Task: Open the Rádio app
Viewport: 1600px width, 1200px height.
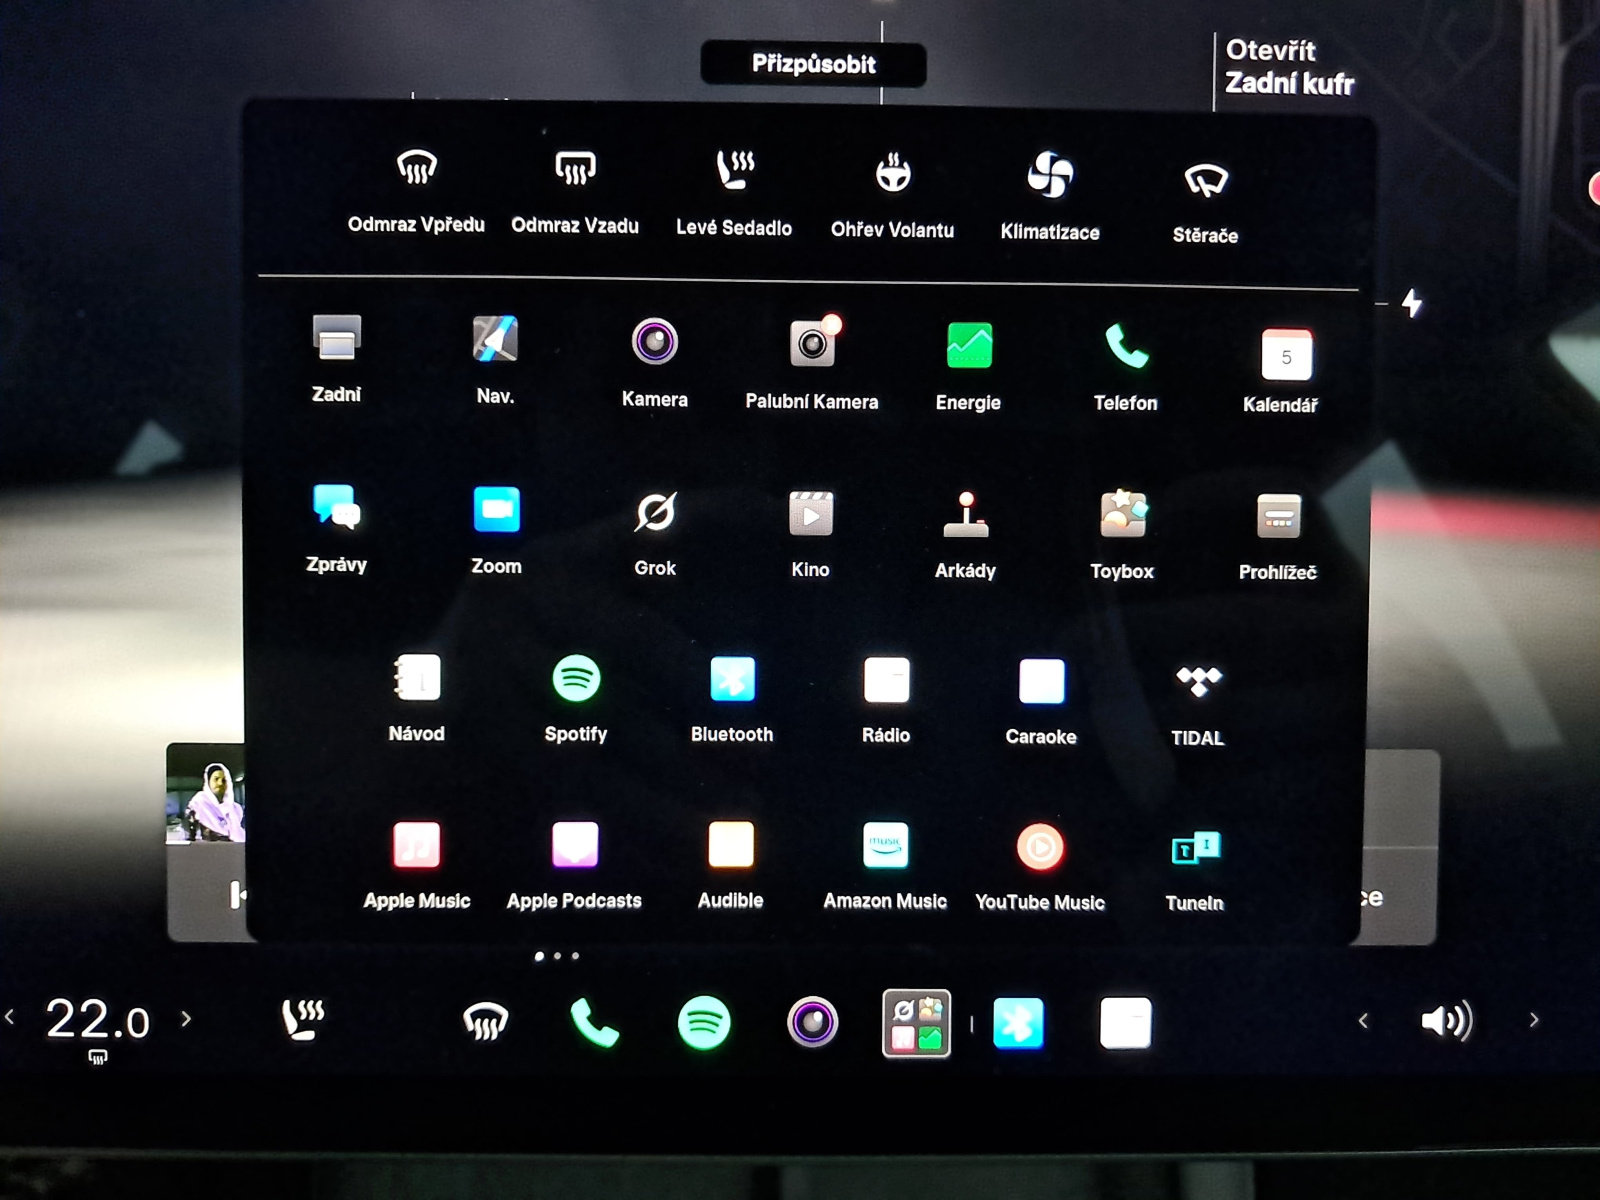Action: (x=886, y=701)
